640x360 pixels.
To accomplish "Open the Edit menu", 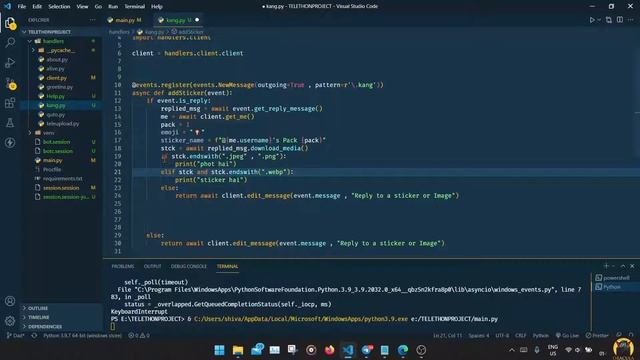I will 37,7.
